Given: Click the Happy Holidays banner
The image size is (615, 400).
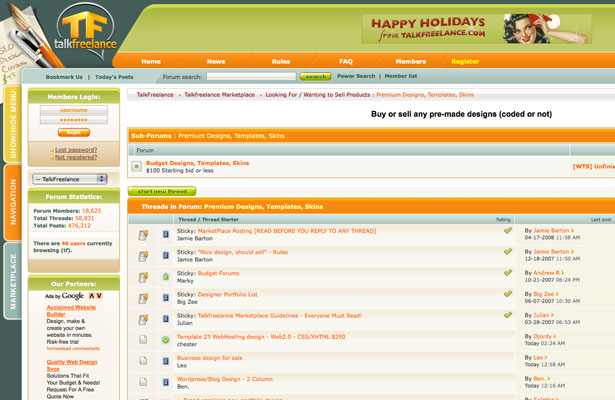Looking at the screenshot, I should (x=477, y=29).
